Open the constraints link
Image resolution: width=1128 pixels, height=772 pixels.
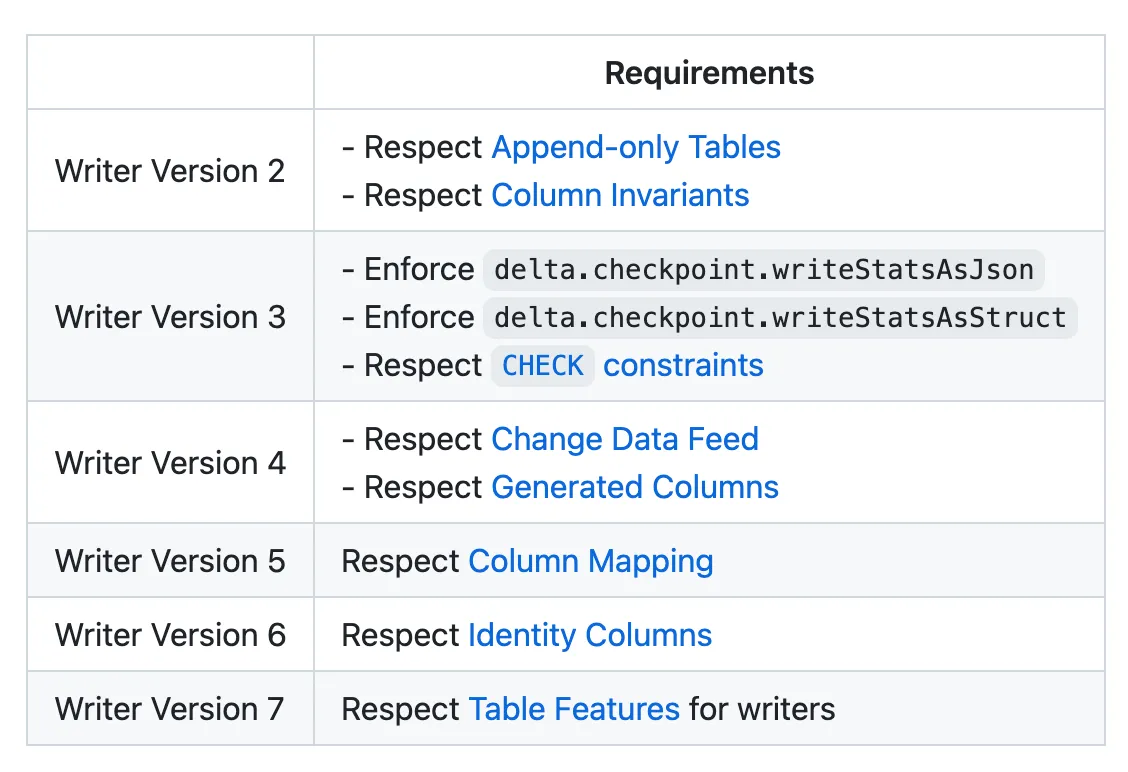coord(683,366)
